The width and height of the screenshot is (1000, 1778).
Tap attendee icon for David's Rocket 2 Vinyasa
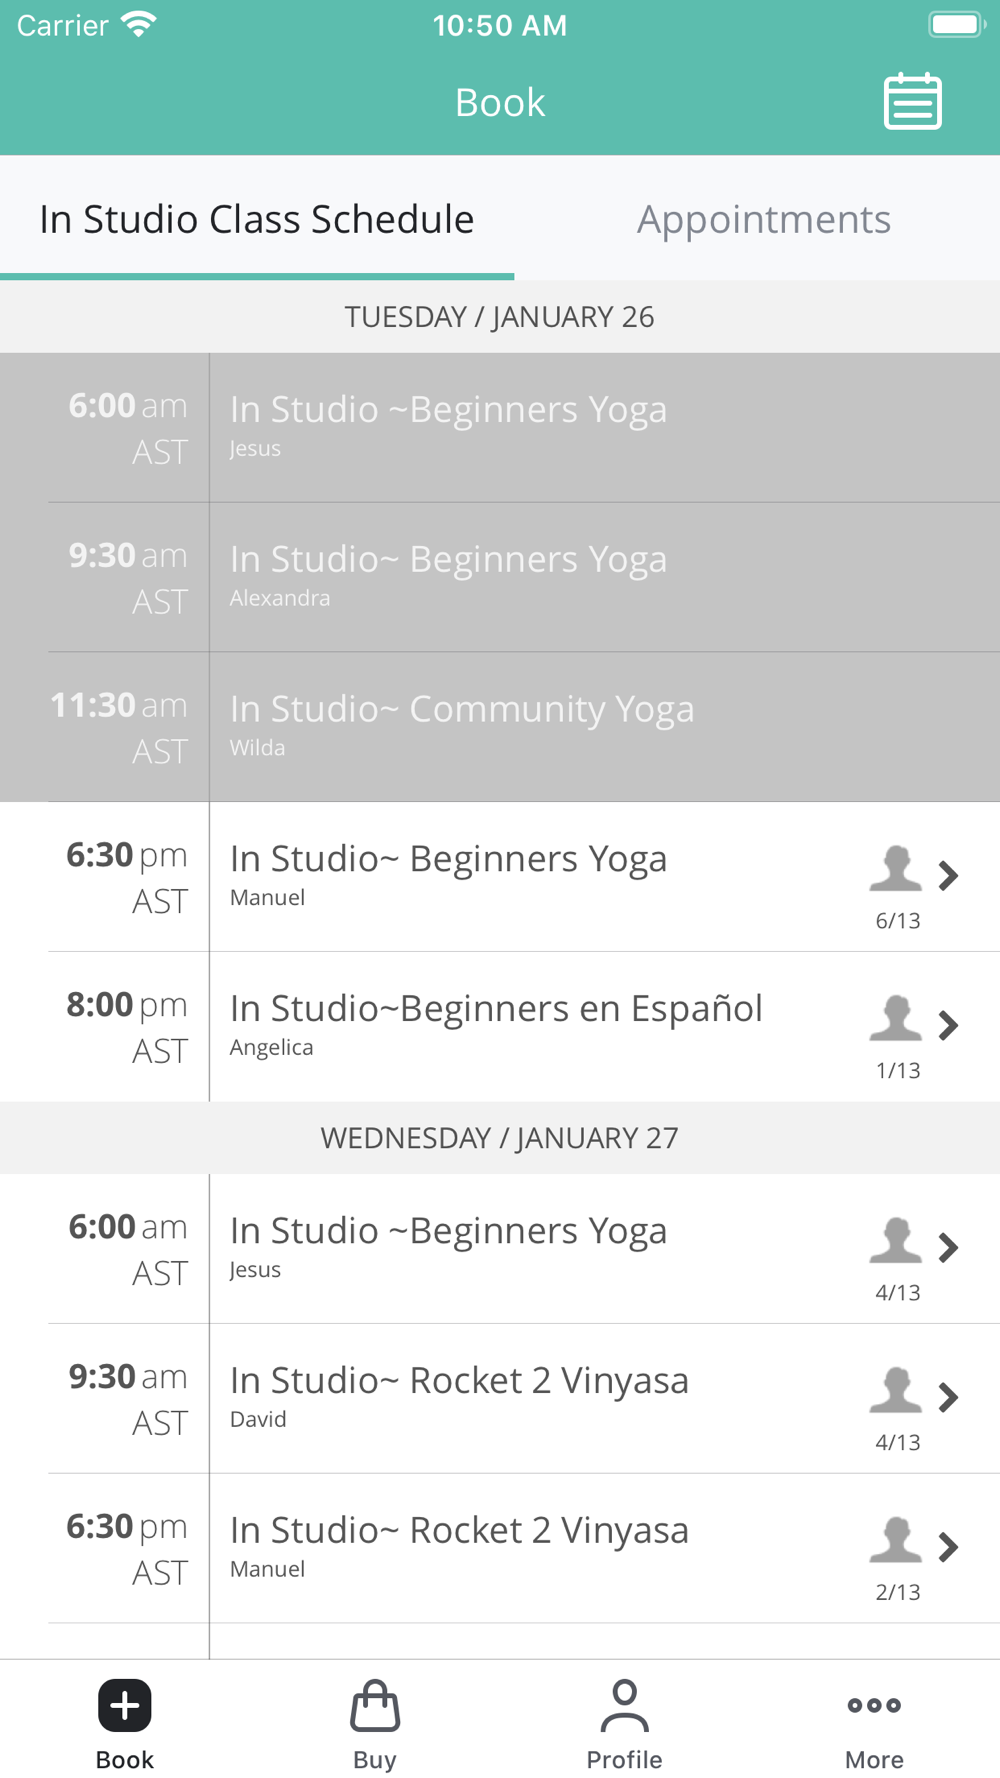(895, 1390)
